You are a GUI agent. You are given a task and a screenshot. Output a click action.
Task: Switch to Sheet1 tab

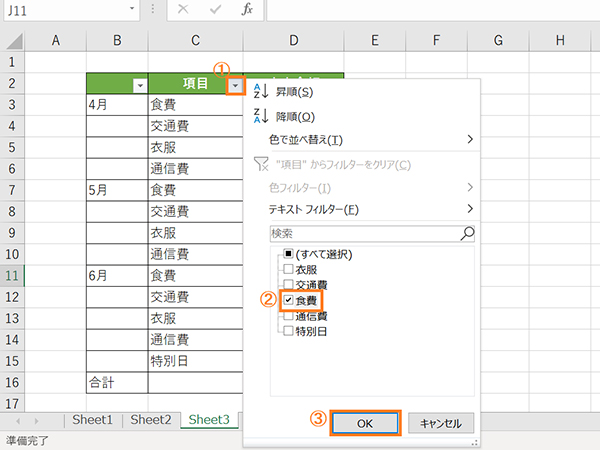[x=93, y=420]
